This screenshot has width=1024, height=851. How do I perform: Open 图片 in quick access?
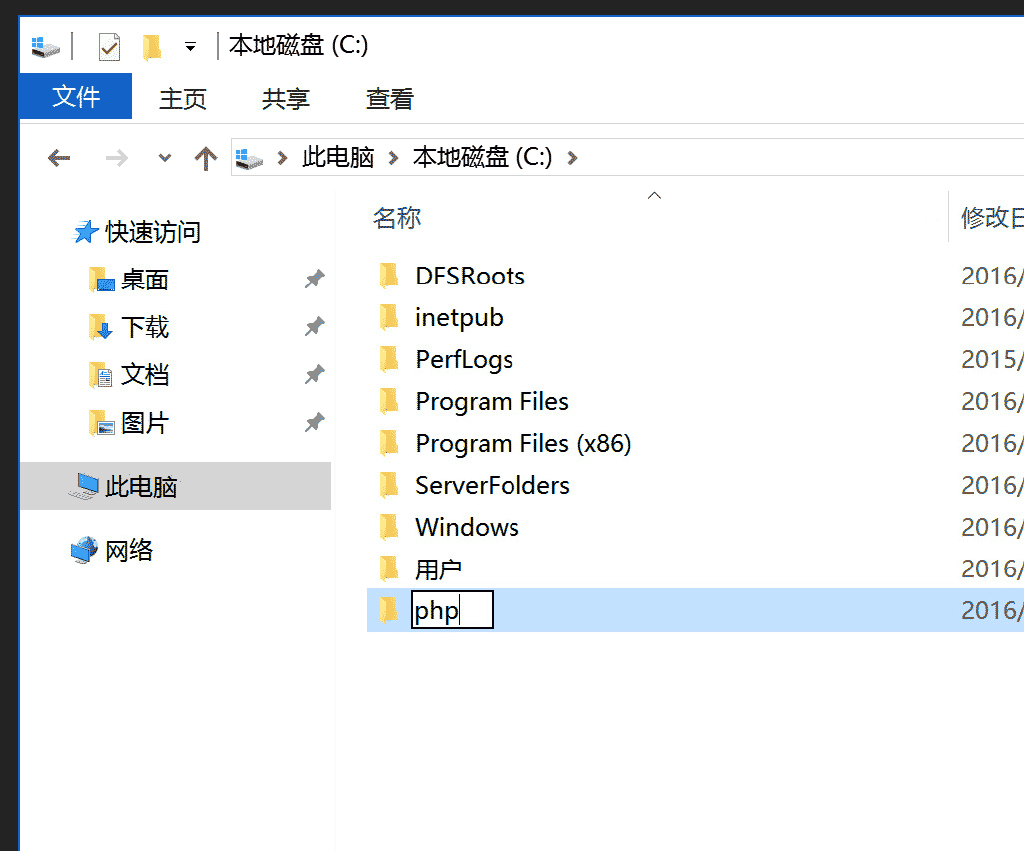[x=144, y=423]
